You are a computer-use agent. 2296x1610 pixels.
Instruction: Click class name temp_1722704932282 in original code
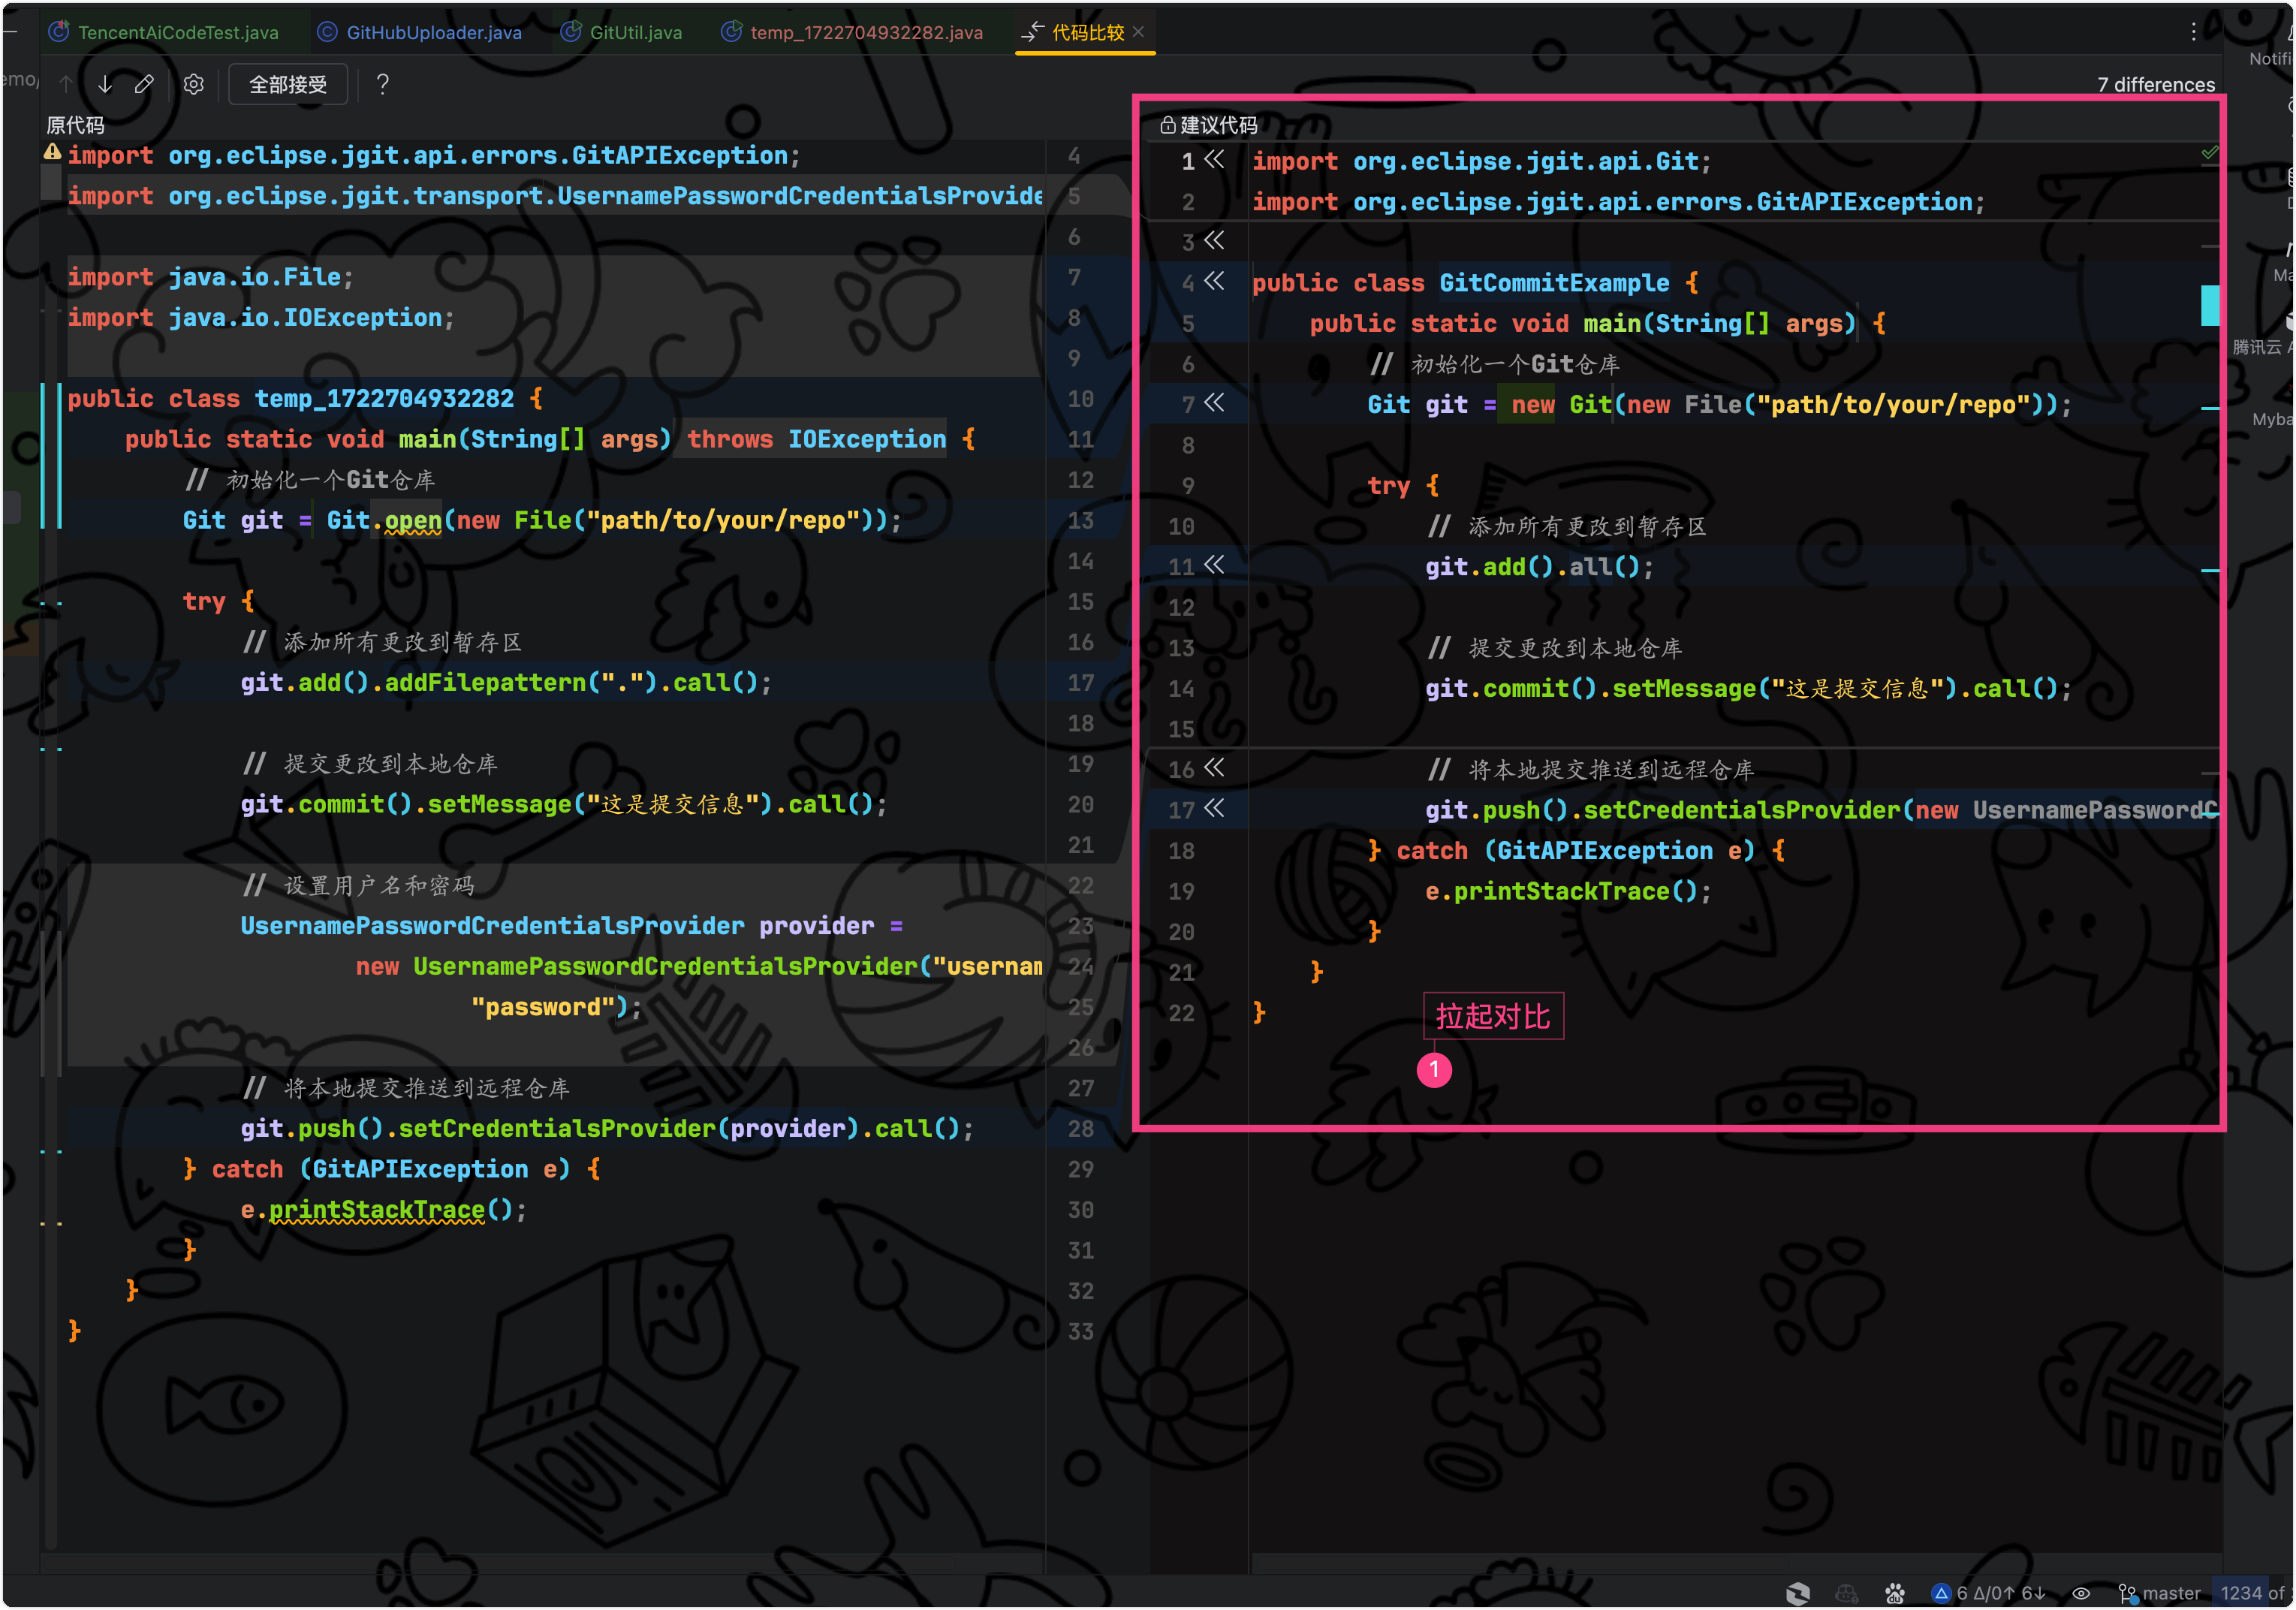click(384, 398)
